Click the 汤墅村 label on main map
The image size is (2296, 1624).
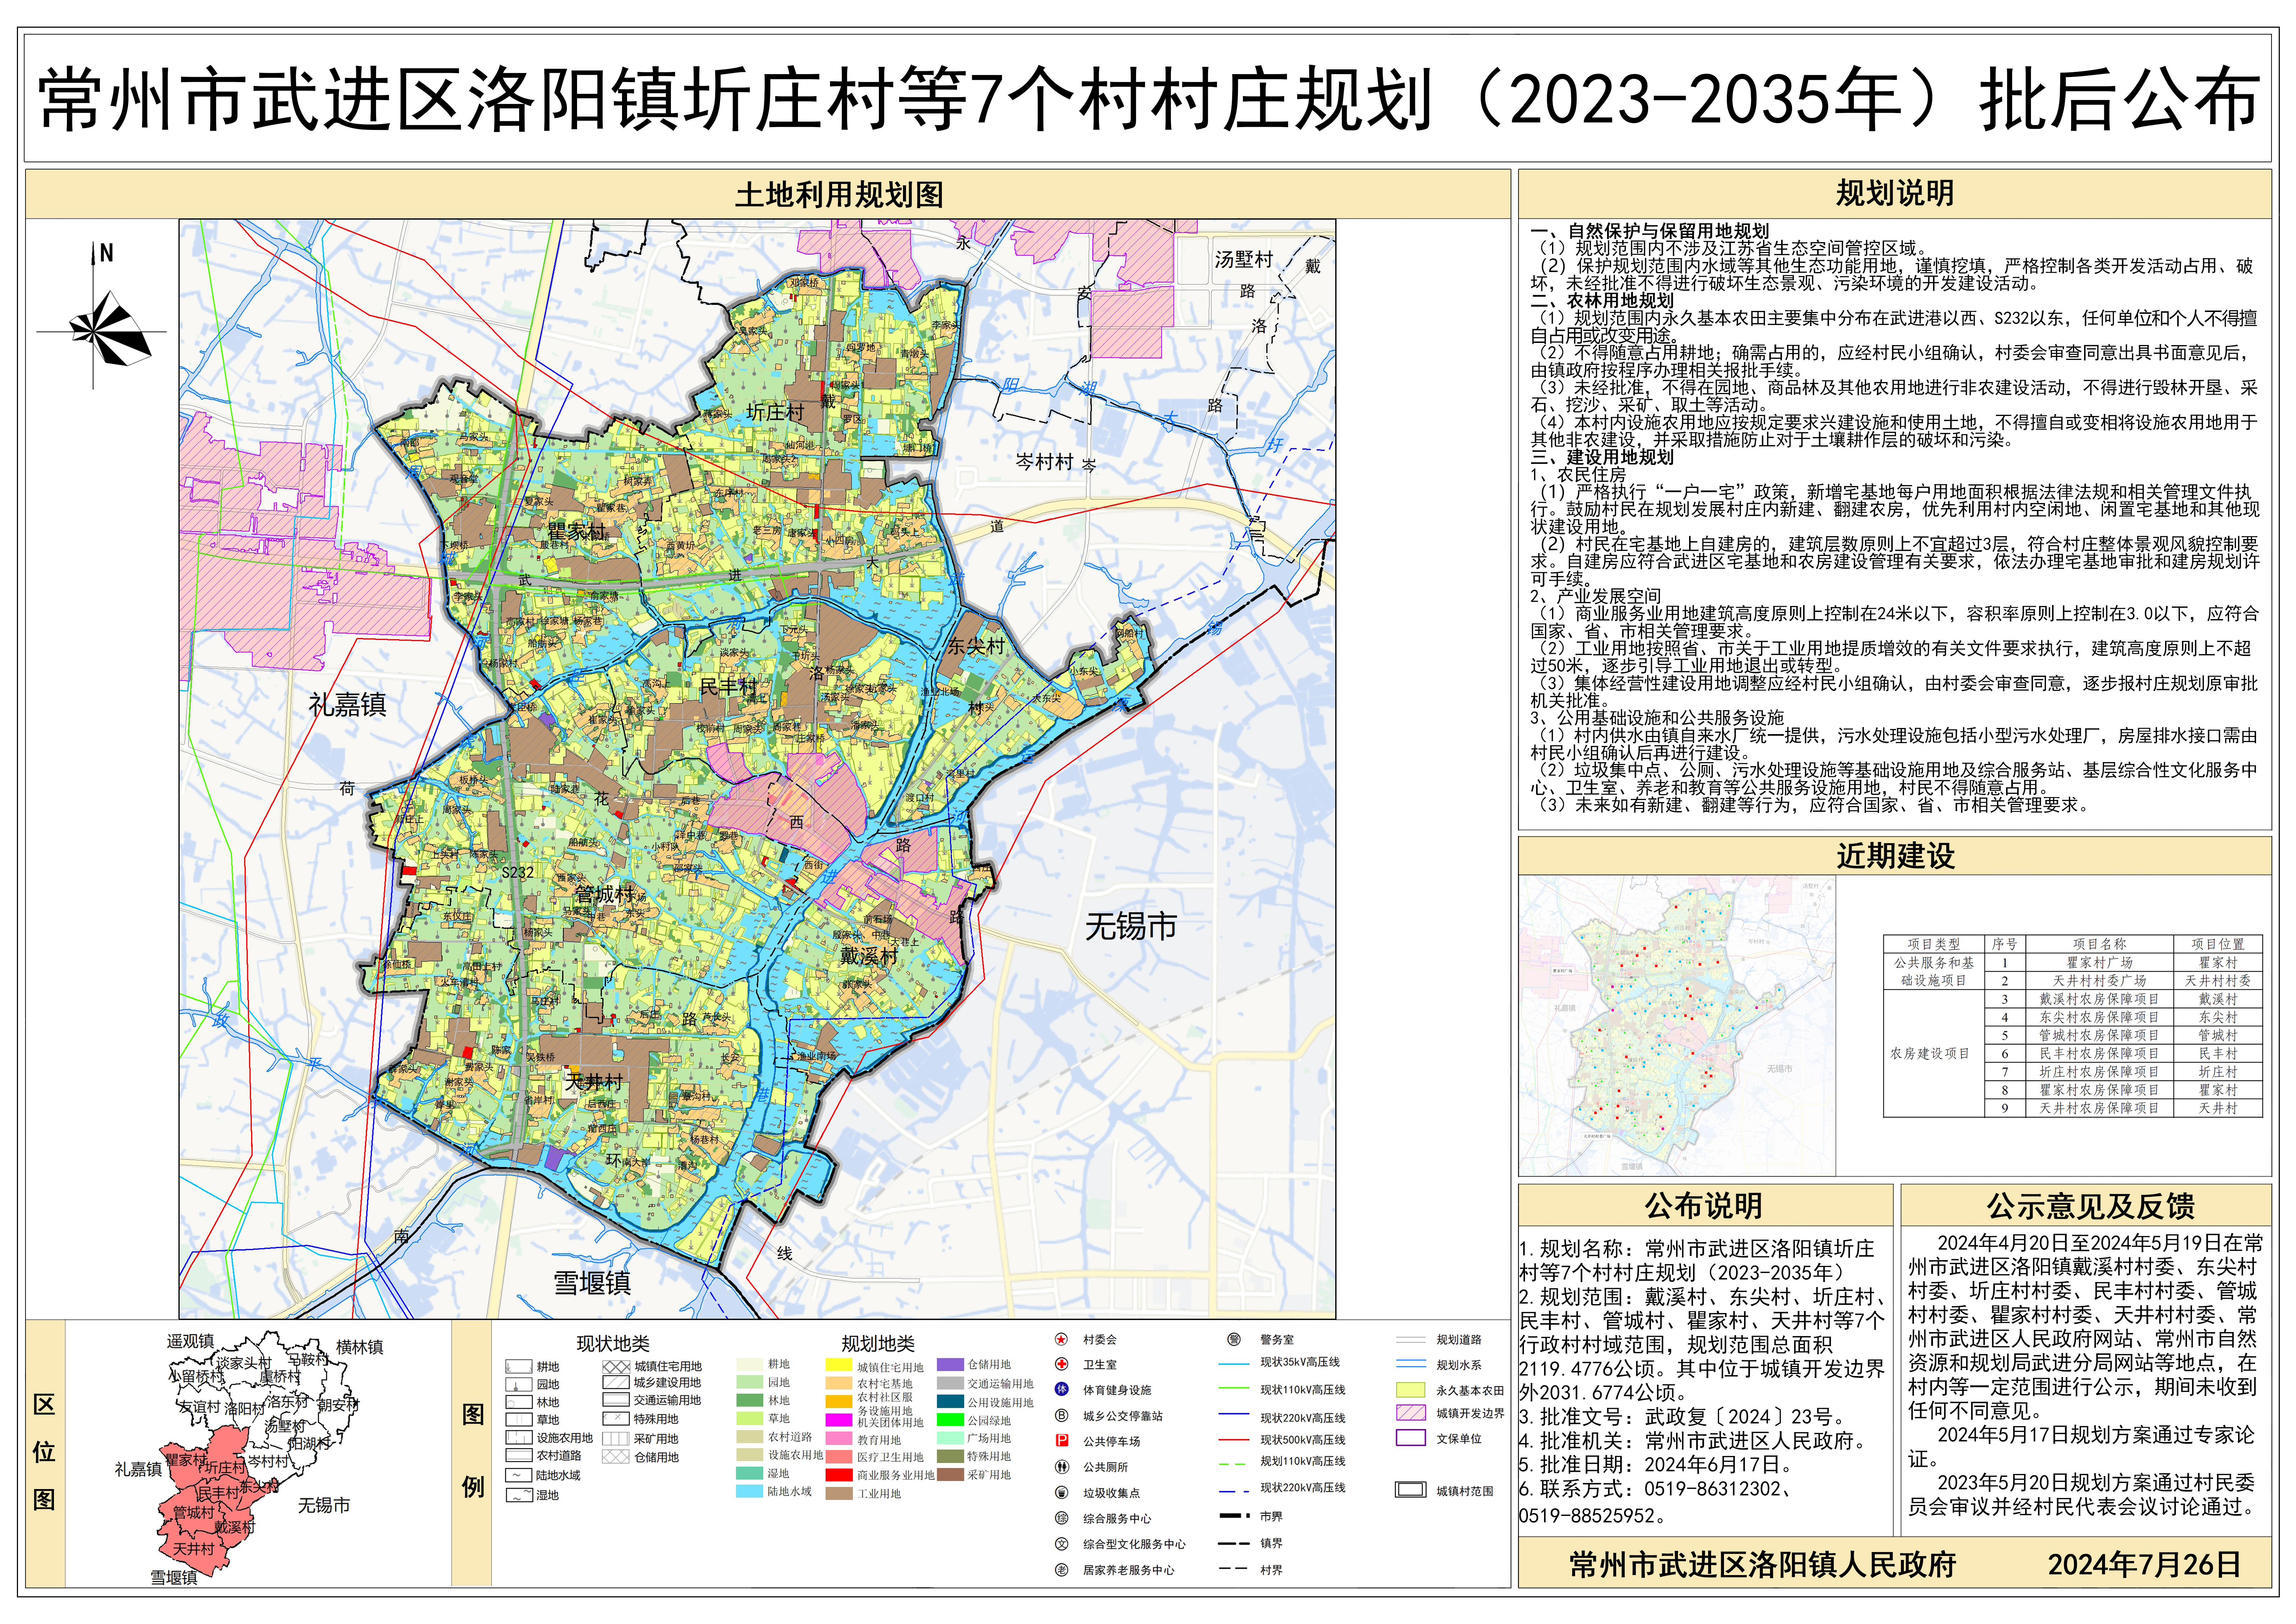pos(1244,259)
